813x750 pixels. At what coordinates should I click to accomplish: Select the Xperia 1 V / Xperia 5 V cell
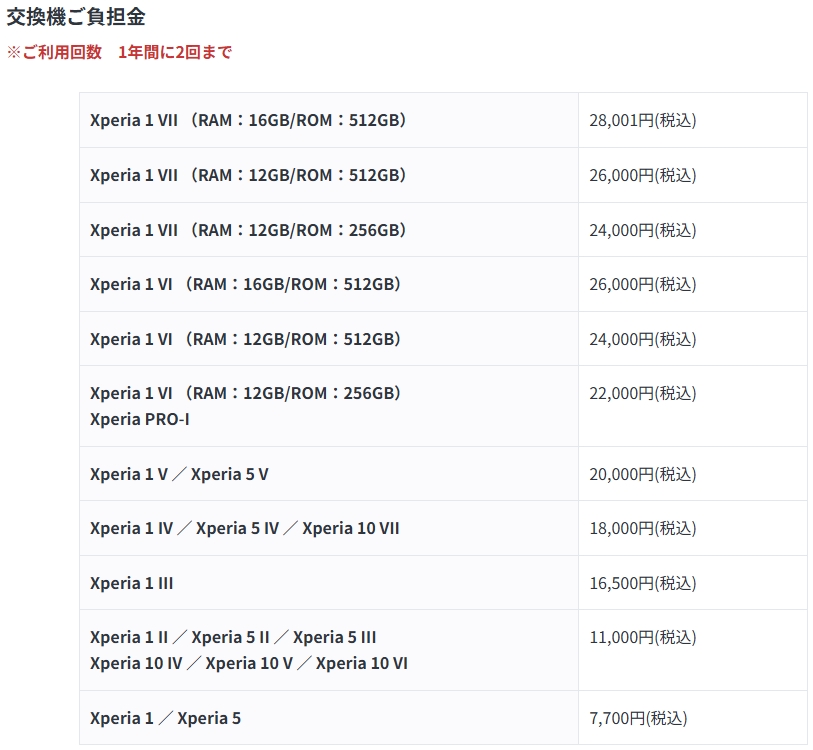179,474
